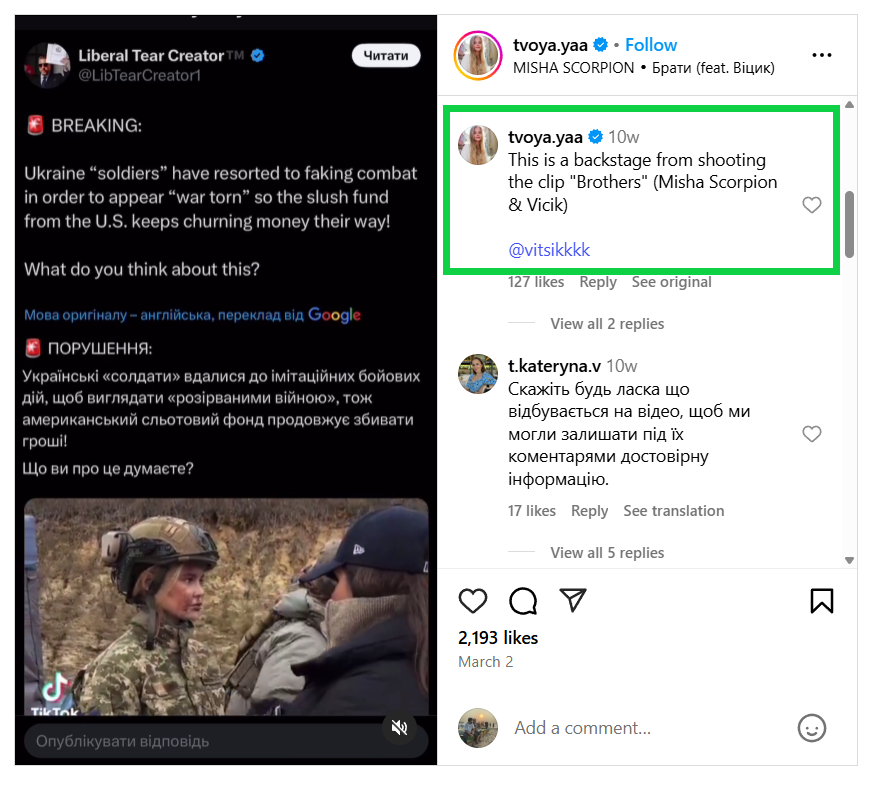Reply to t.kateryna.v's comment
The image size is (871, 787).
point(589,511)
